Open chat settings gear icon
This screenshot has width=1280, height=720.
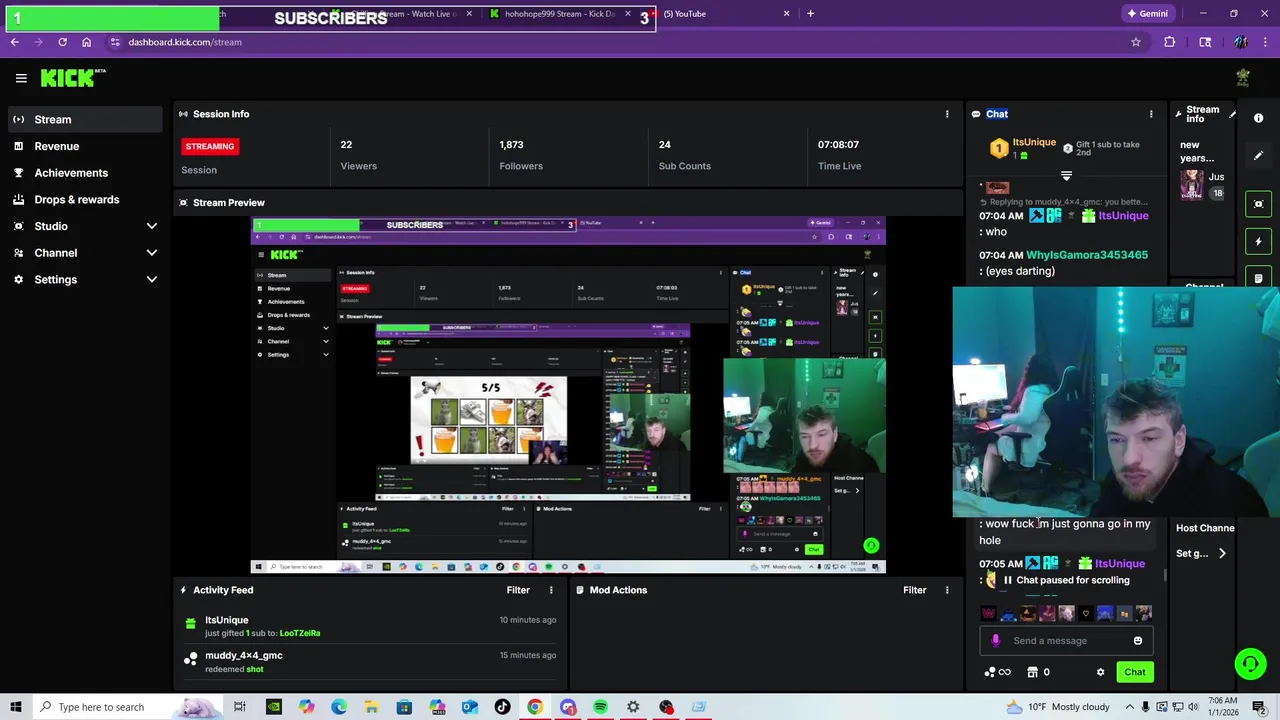(1101, 672)
